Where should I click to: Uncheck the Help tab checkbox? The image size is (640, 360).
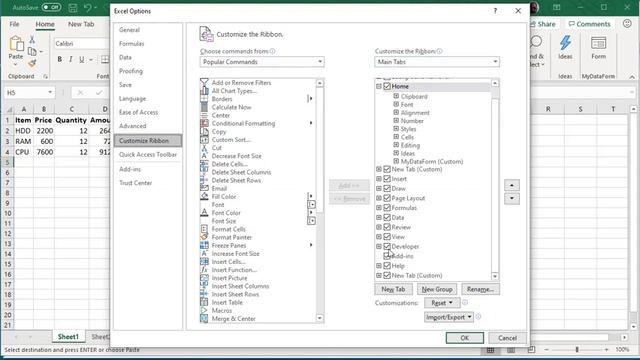pos(387,266)
